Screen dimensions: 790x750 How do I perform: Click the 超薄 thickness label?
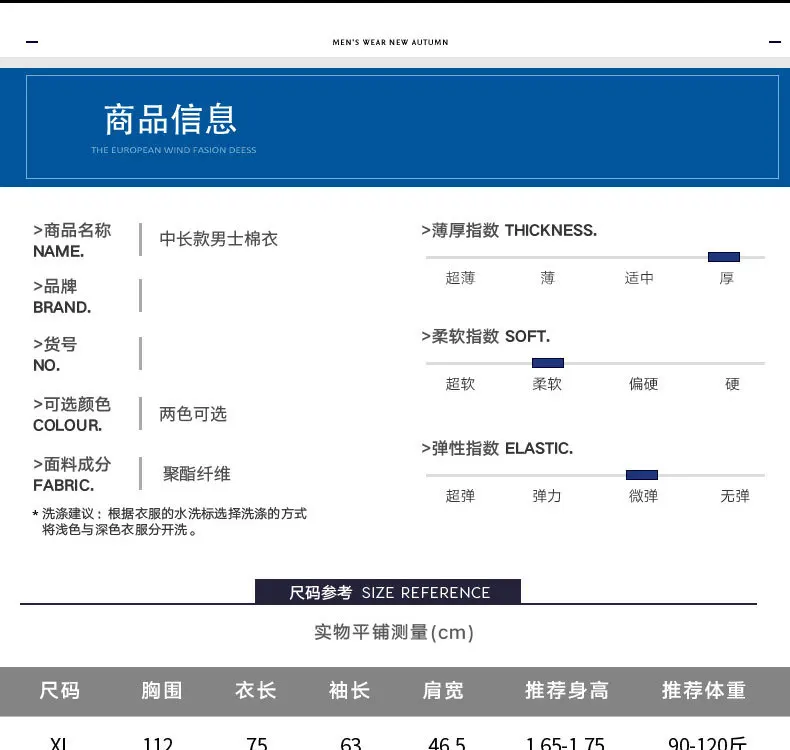460,278
